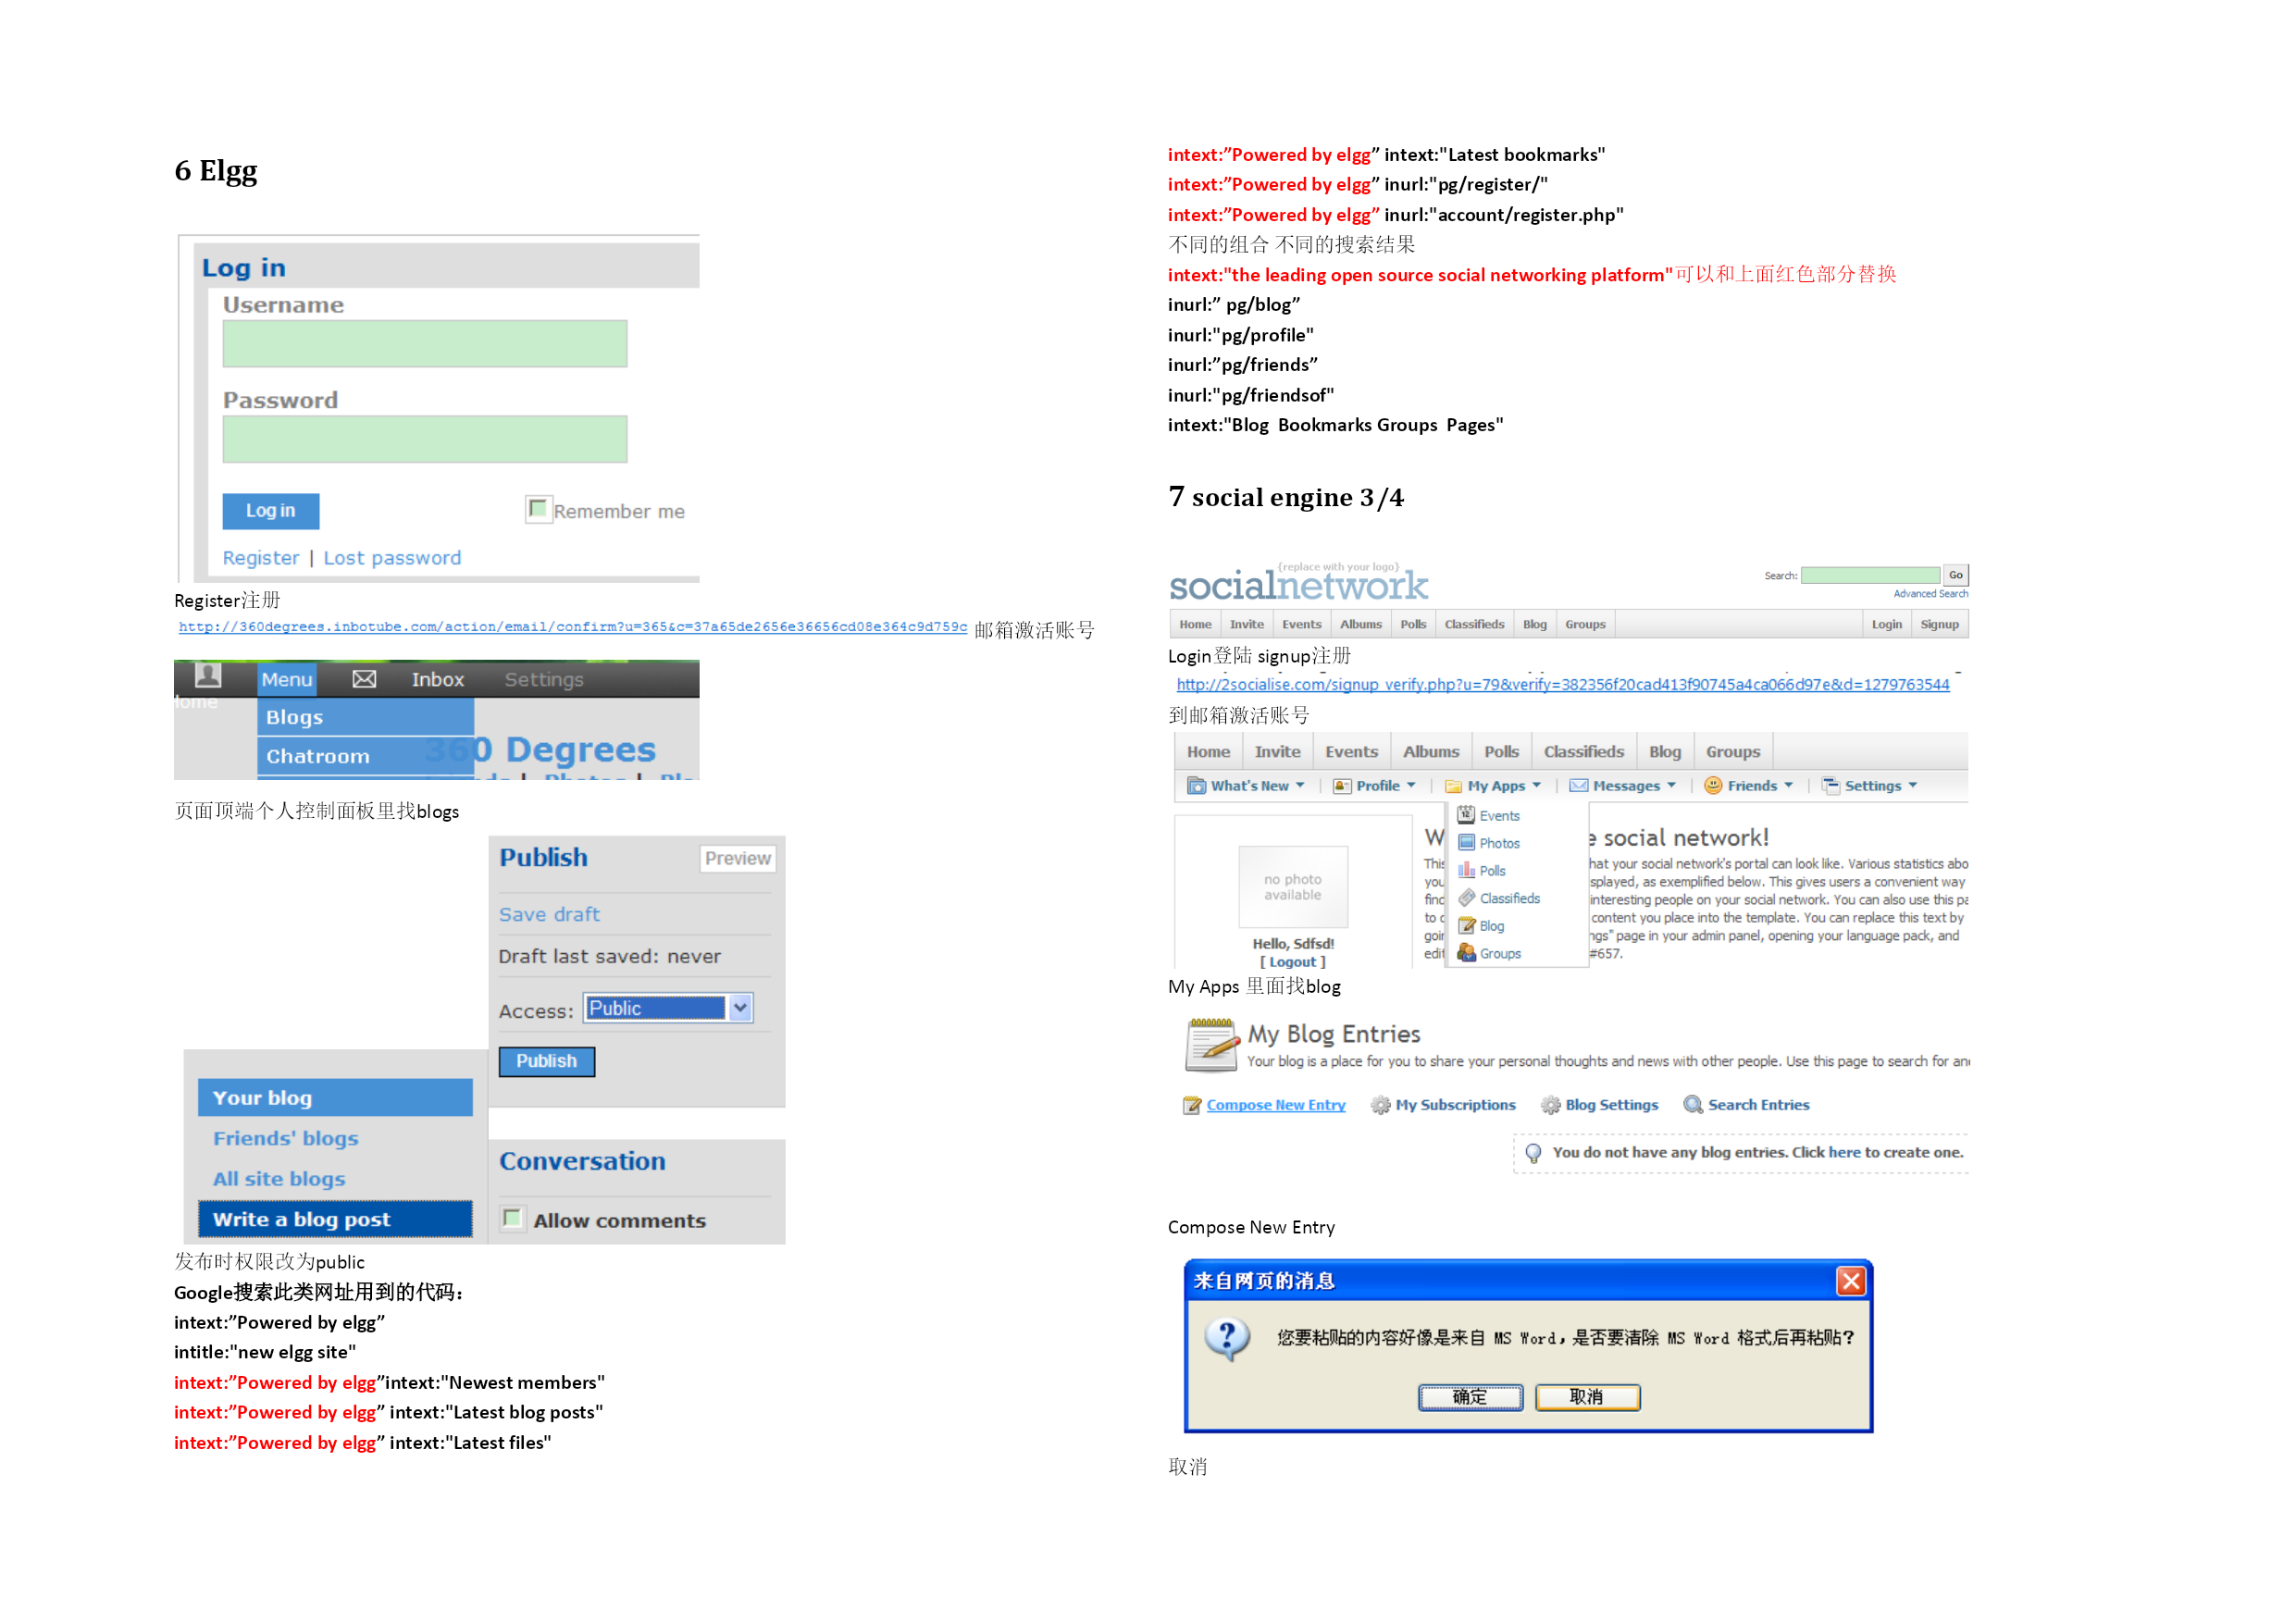The height and width of the screenshot is (1623, 2296).
Task: Close the web page message dialog
Action: (x=1850, y=1281)
